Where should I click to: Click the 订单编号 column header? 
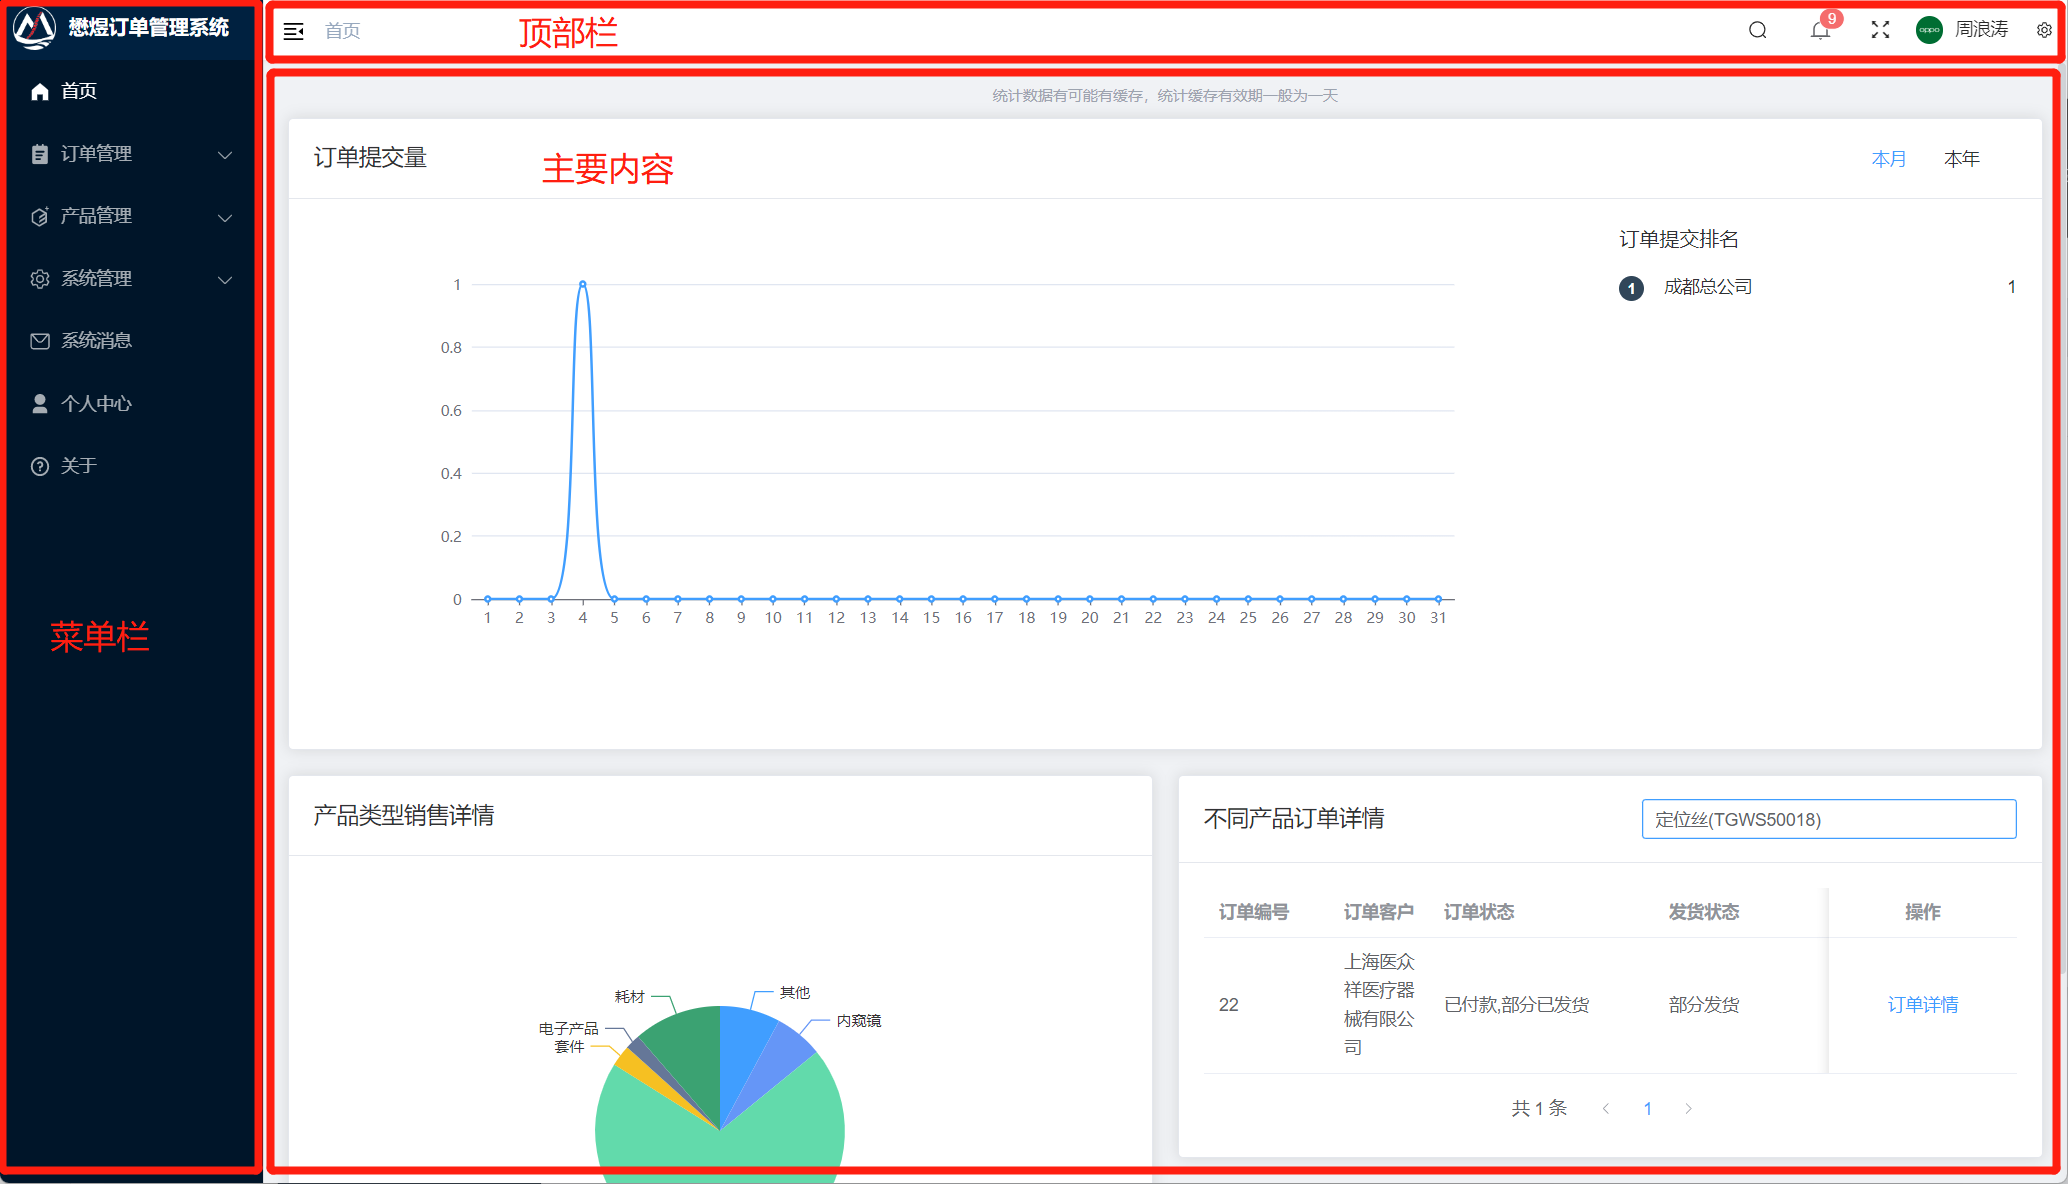[1254, 912]
